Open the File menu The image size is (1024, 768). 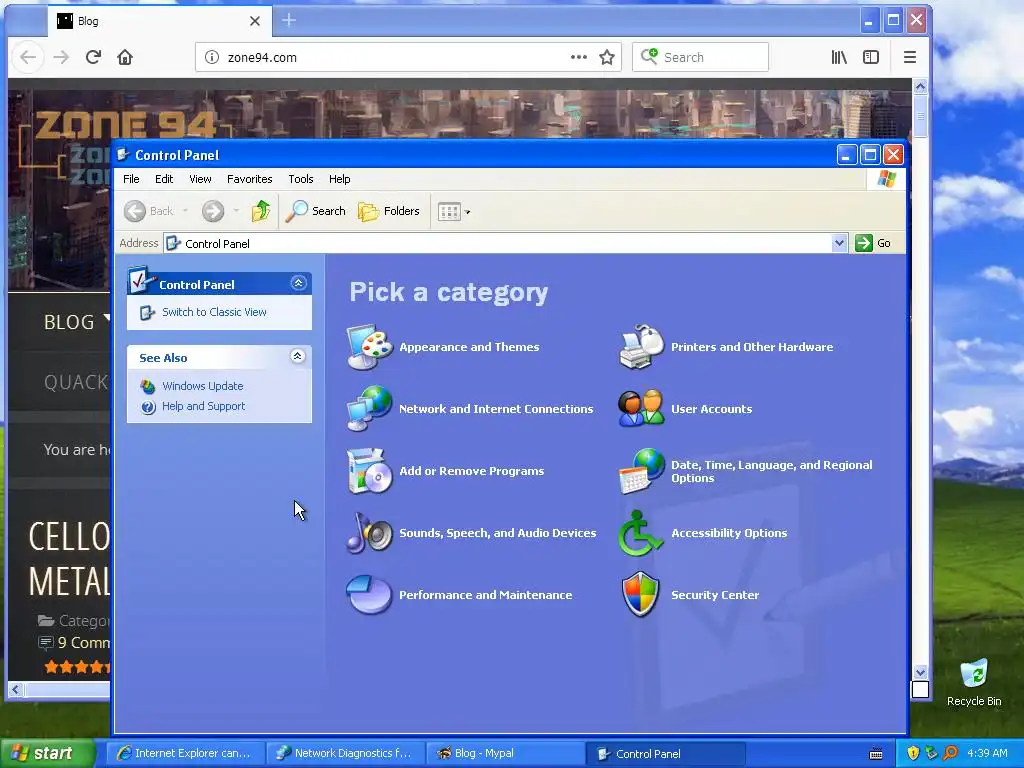click(x=131, y=179)
